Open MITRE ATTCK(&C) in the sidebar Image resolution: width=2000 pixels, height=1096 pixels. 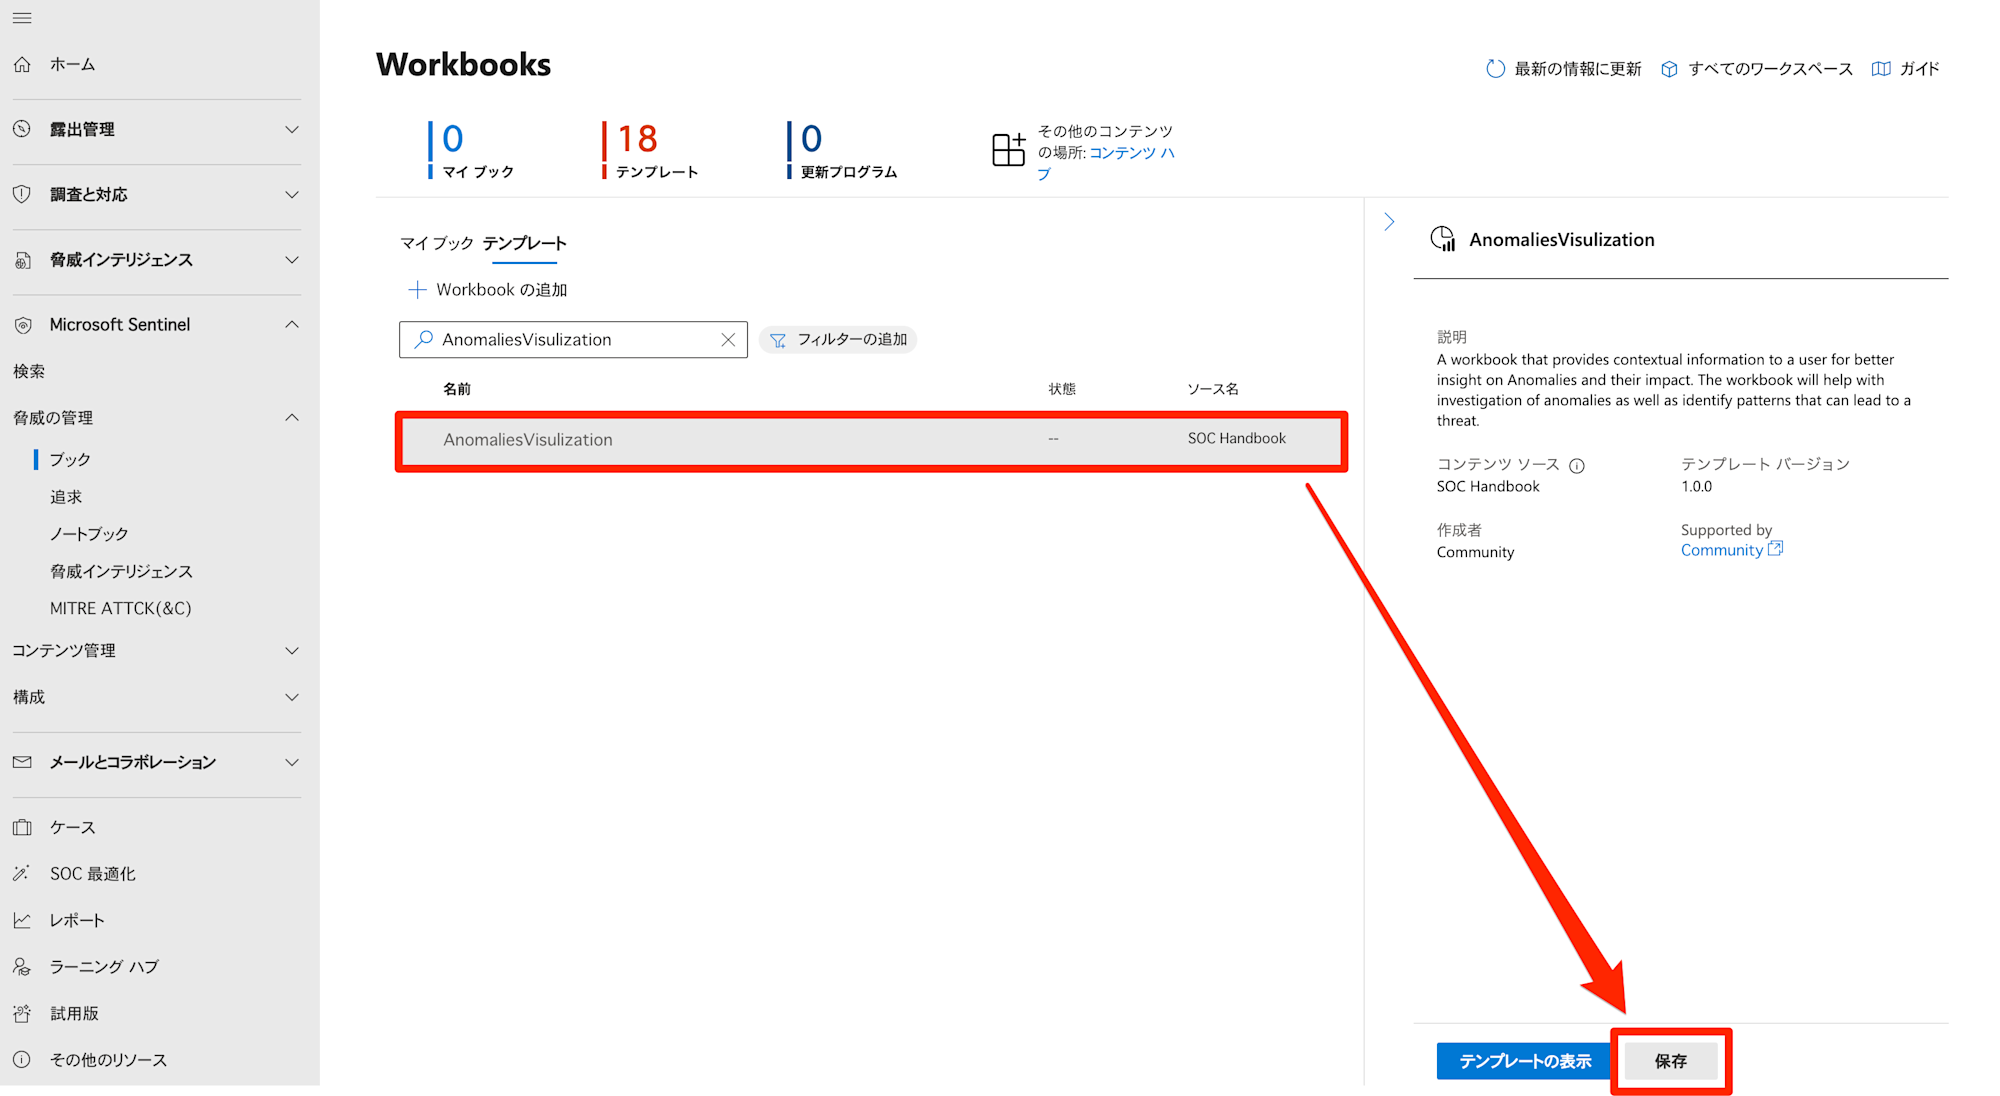point(121,608)
